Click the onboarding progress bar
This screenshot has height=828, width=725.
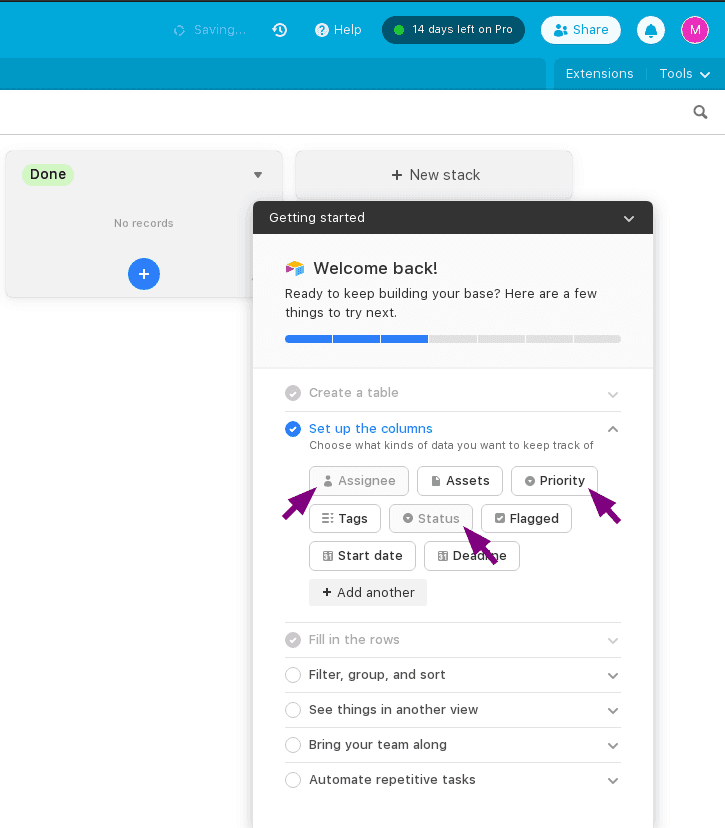pyautogui.click(x=452, y=339)
